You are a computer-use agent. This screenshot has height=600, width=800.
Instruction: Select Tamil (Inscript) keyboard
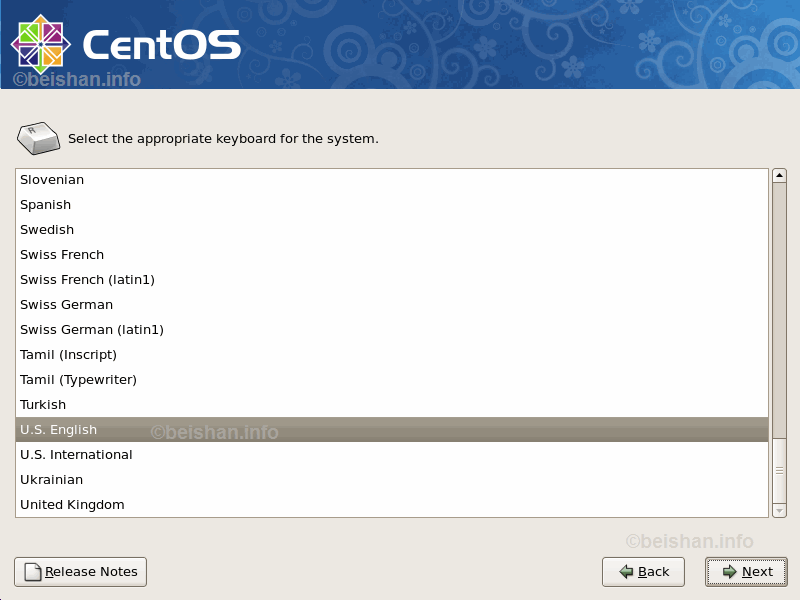[x=68, y=355]
